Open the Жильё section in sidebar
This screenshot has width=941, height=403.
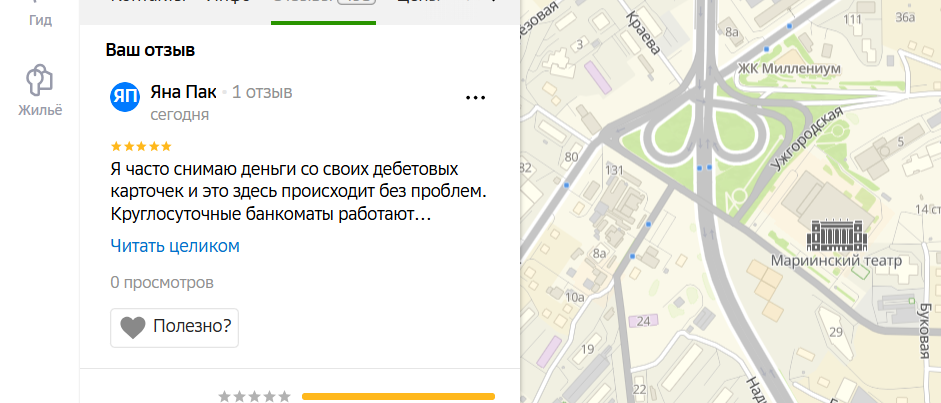point(40,91)
